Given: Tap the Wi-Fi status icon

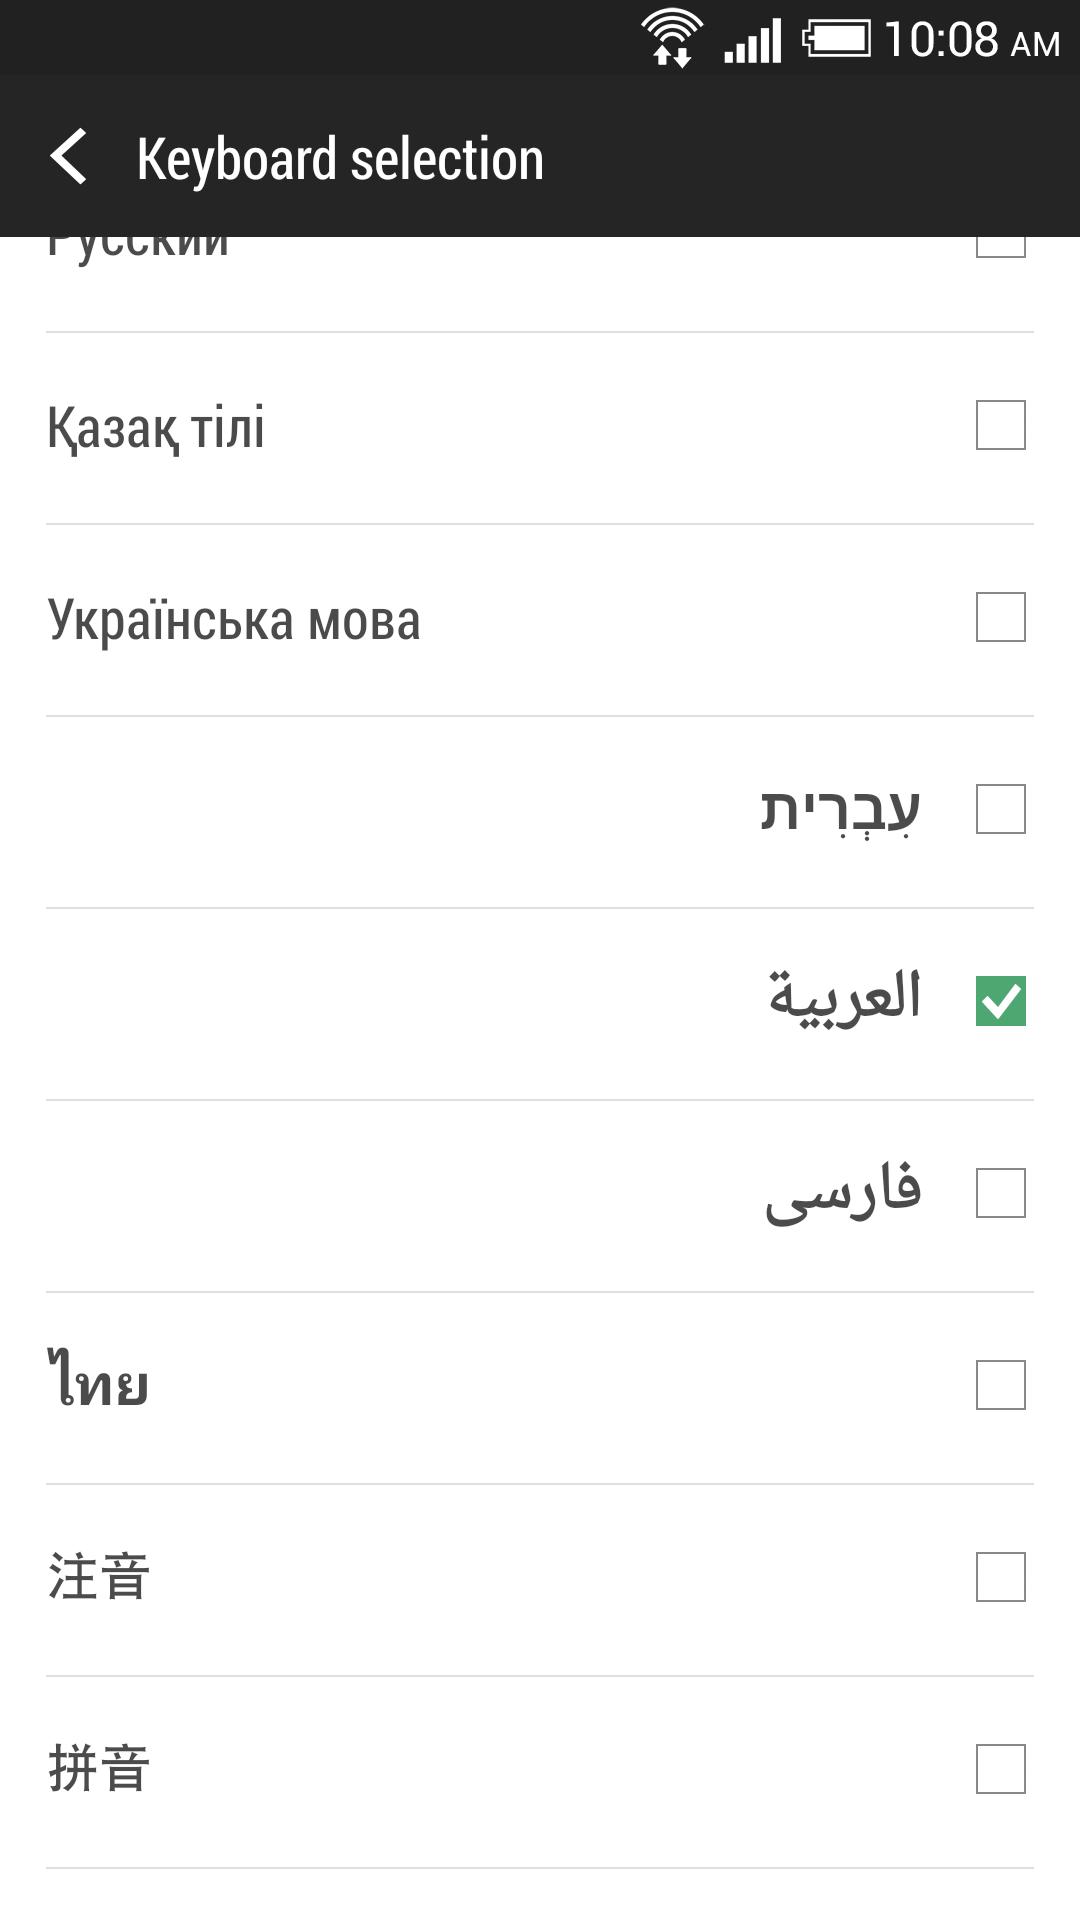Looking at the screenshot, I should (x=672, y=40).
